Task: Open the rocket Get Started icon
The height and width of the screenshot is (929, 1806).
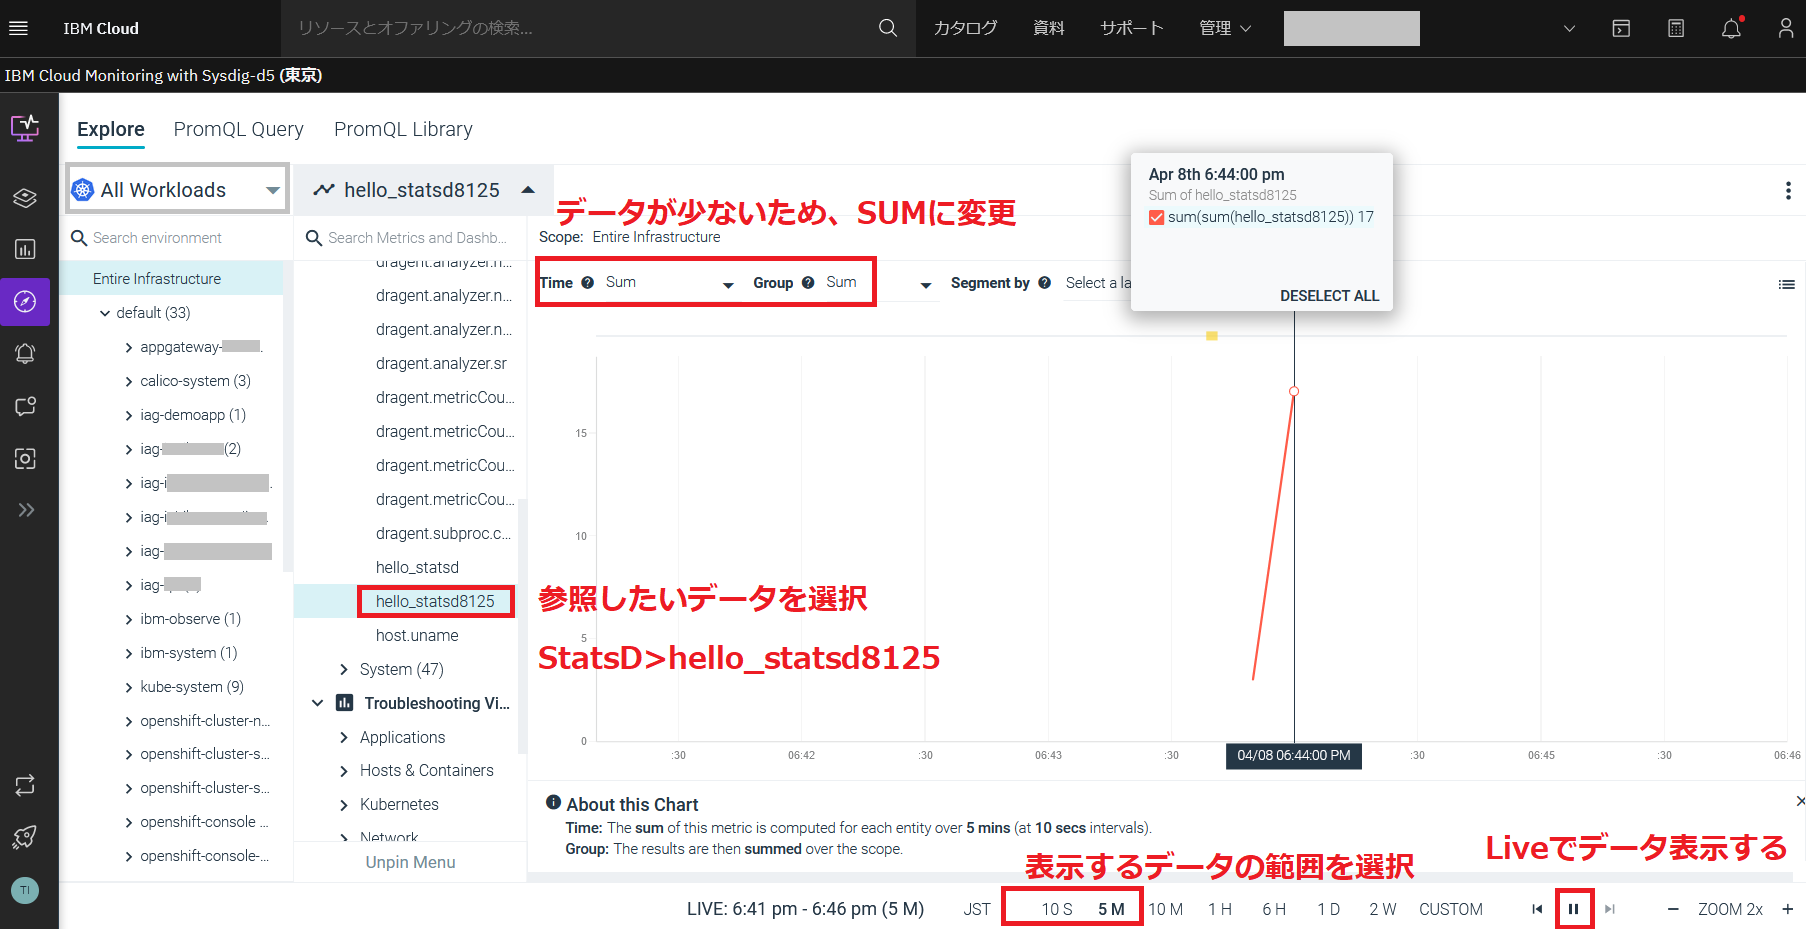Action: (25, 837)
